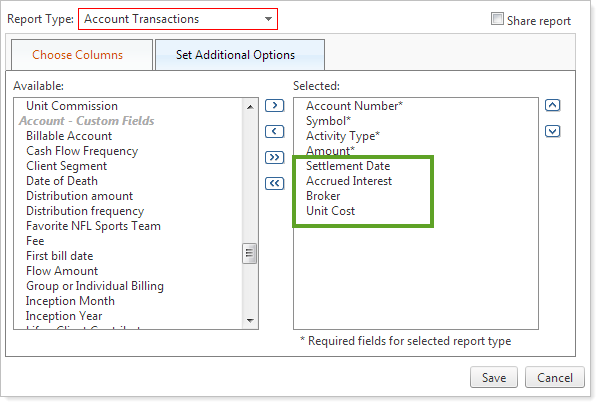Select Broker in the Selected list

(x=323, y=196)
